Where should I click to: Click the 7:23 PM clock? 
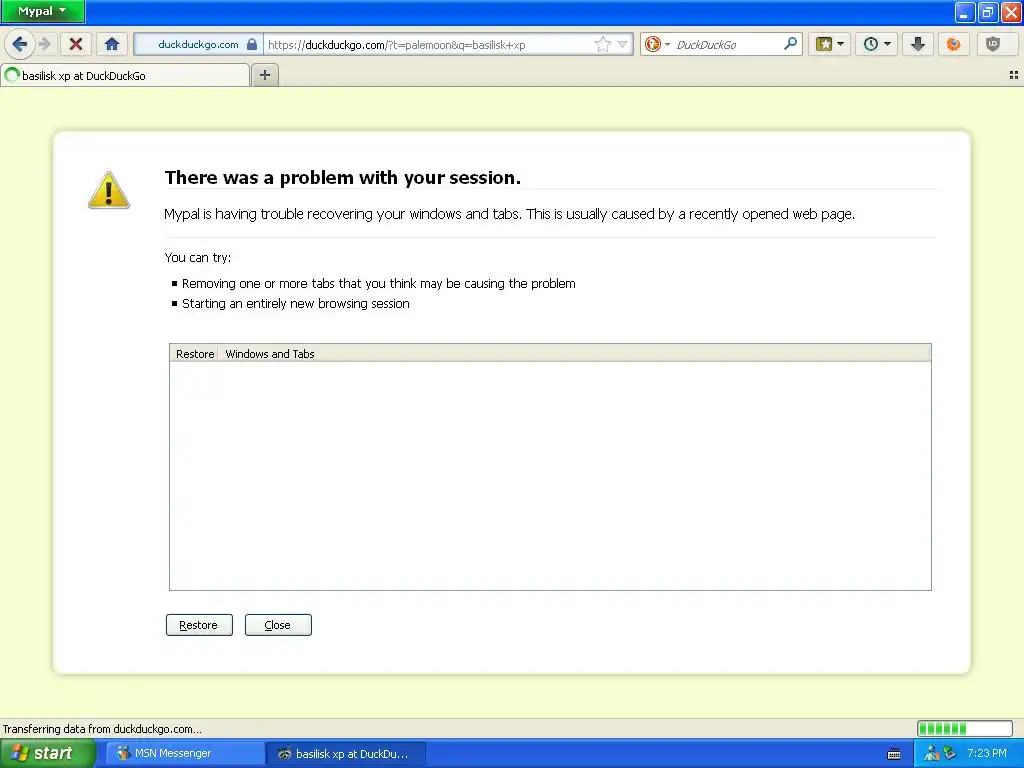coord(987,753)
